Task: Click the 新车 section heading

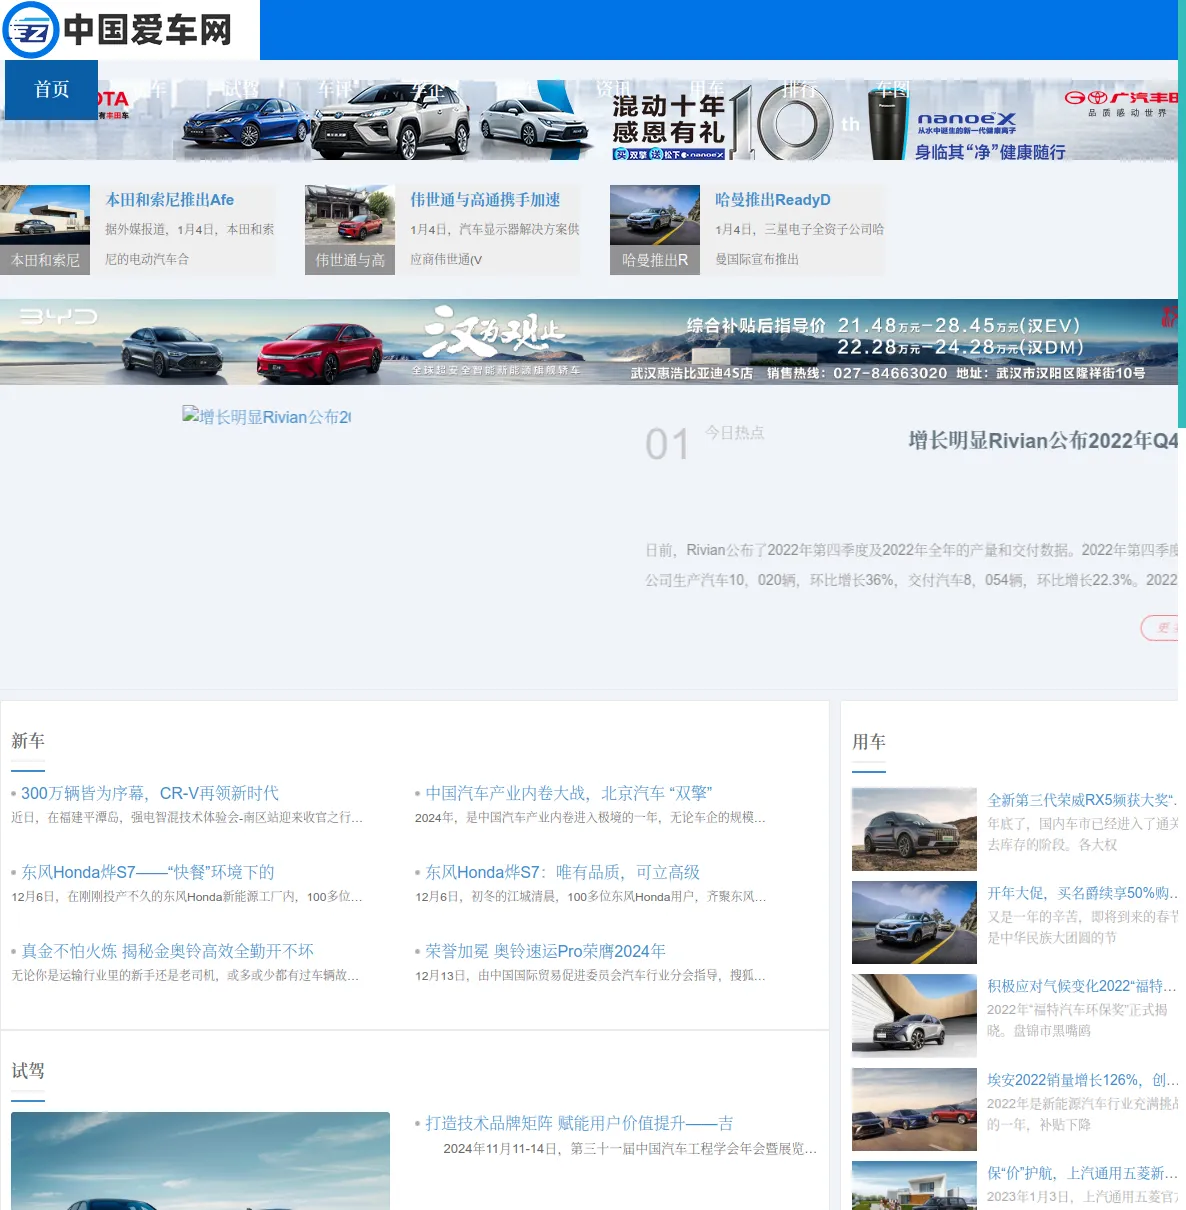Action: pos(28,741)
